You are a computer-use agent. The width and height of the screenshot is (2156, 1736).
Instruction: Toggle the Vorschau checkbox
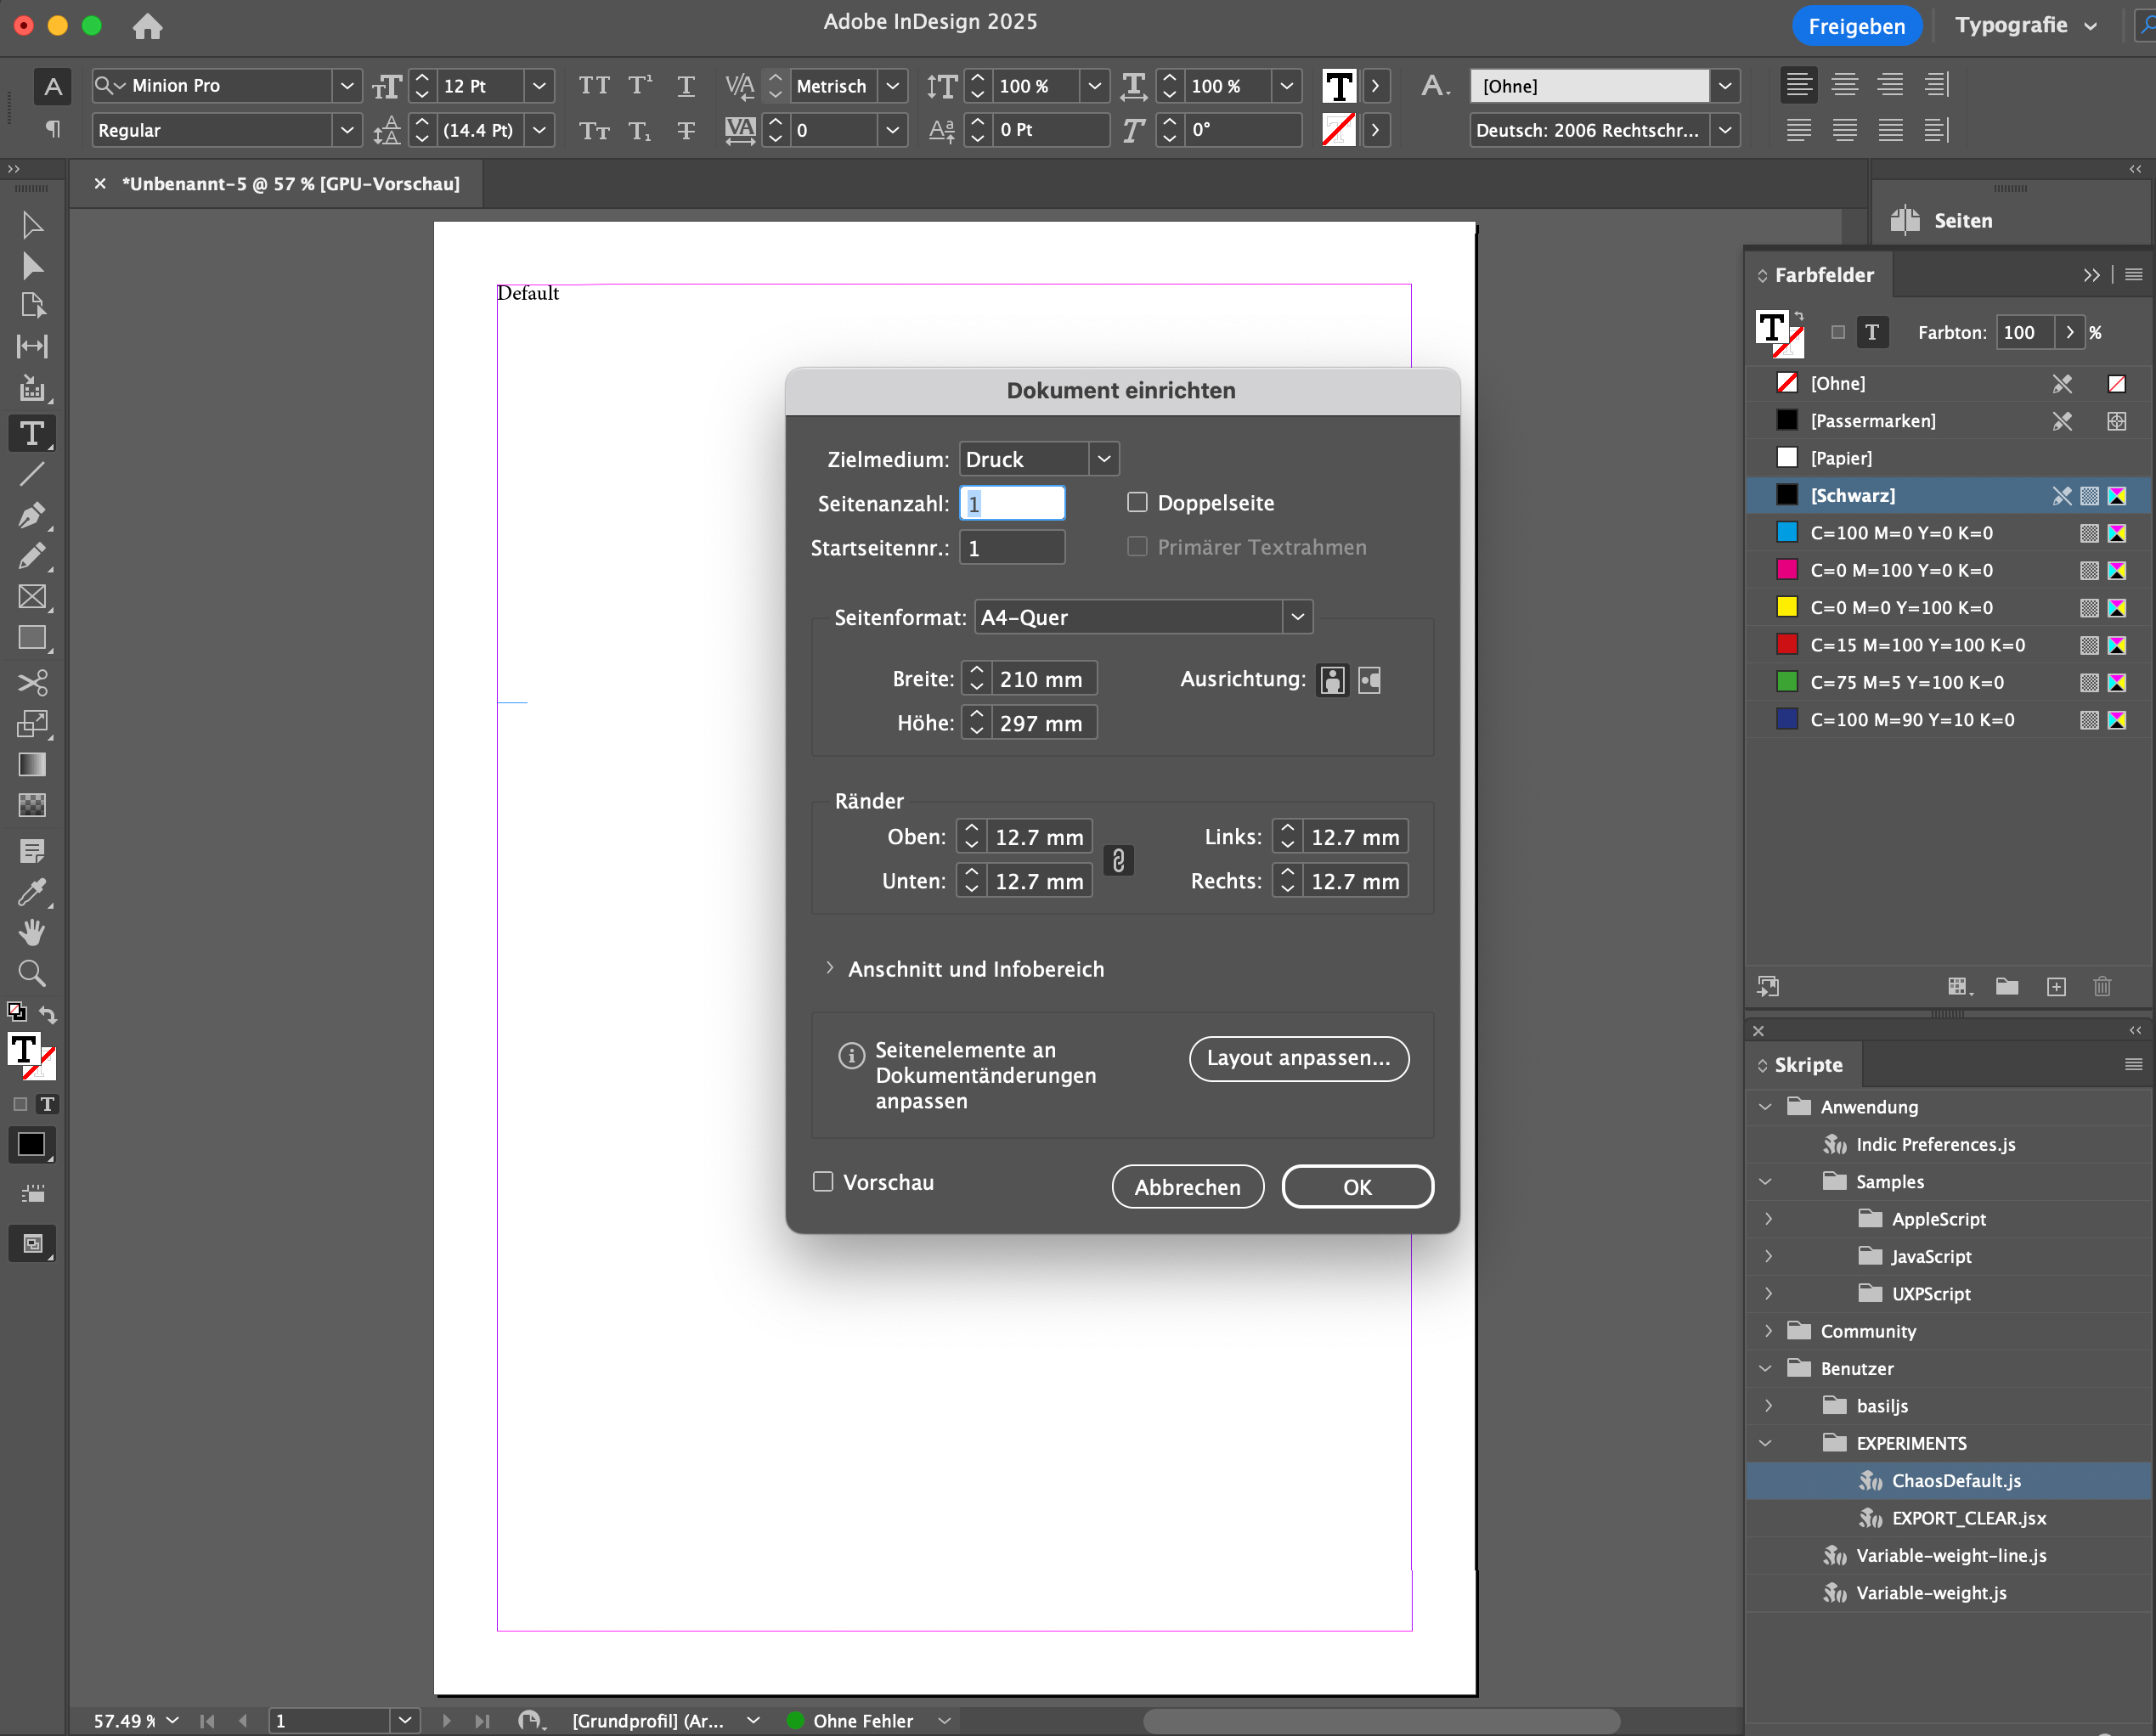(823, 1181)
